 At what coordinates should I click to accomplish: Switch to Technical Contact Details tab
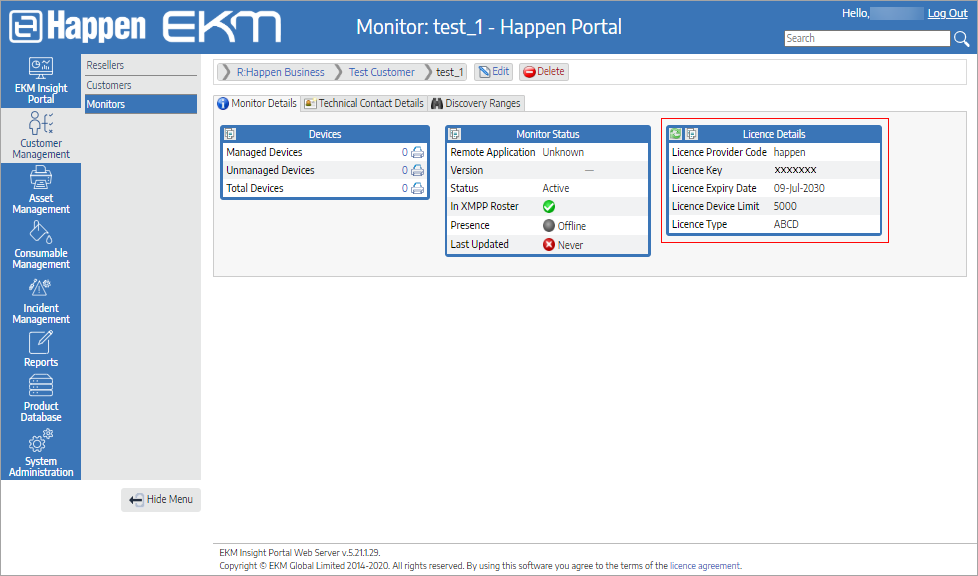[364, 103]
